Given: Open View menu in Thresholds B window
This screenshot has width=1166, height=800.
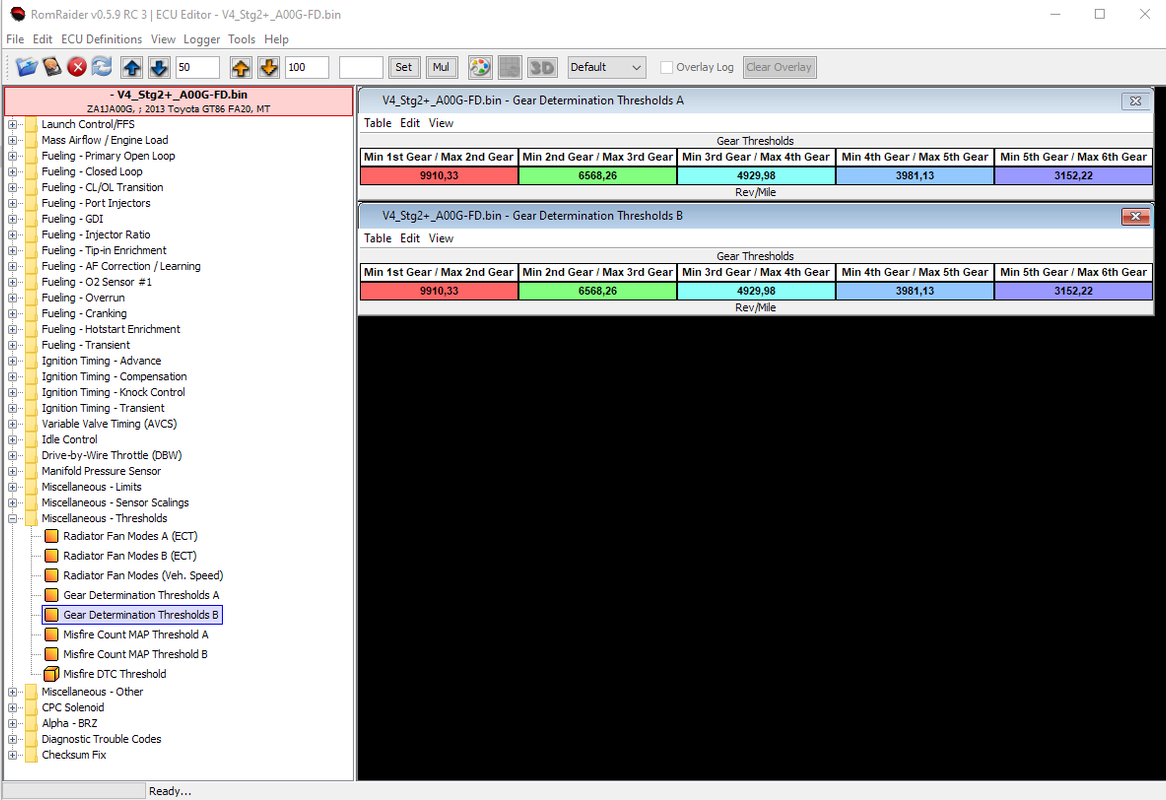Looking at the screenshot, I should coord(441,238).
